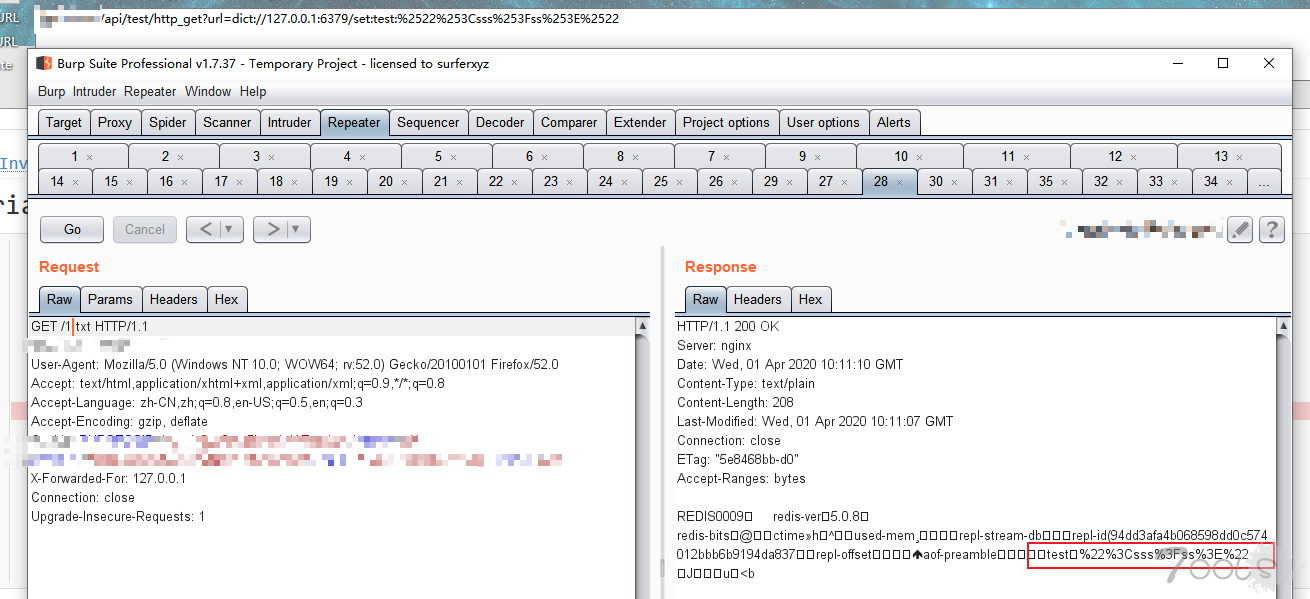Select Request Raw view tab
The height and width of the screenshot is (599, 1310).
[60, 299]
